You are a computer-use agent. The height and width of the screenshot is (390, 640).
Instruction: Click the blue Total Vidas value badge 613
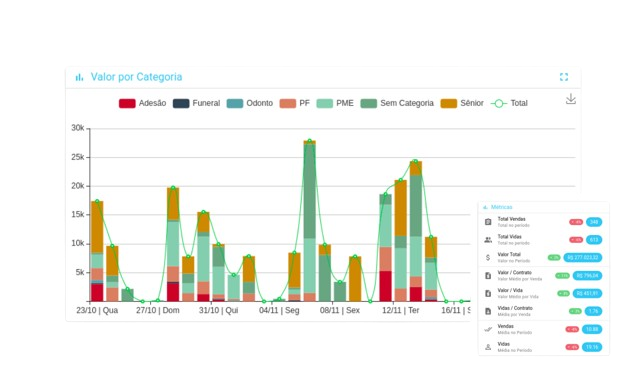click(x=594, y=240)
